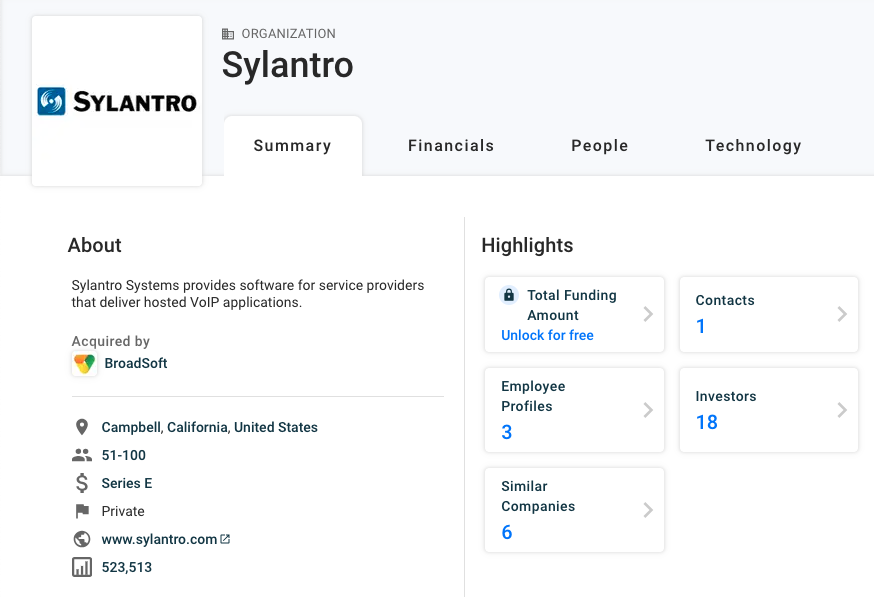Click the BroadSoft logo icon
The height and width of the screenshot is (597, 874).
pos(85,364)
